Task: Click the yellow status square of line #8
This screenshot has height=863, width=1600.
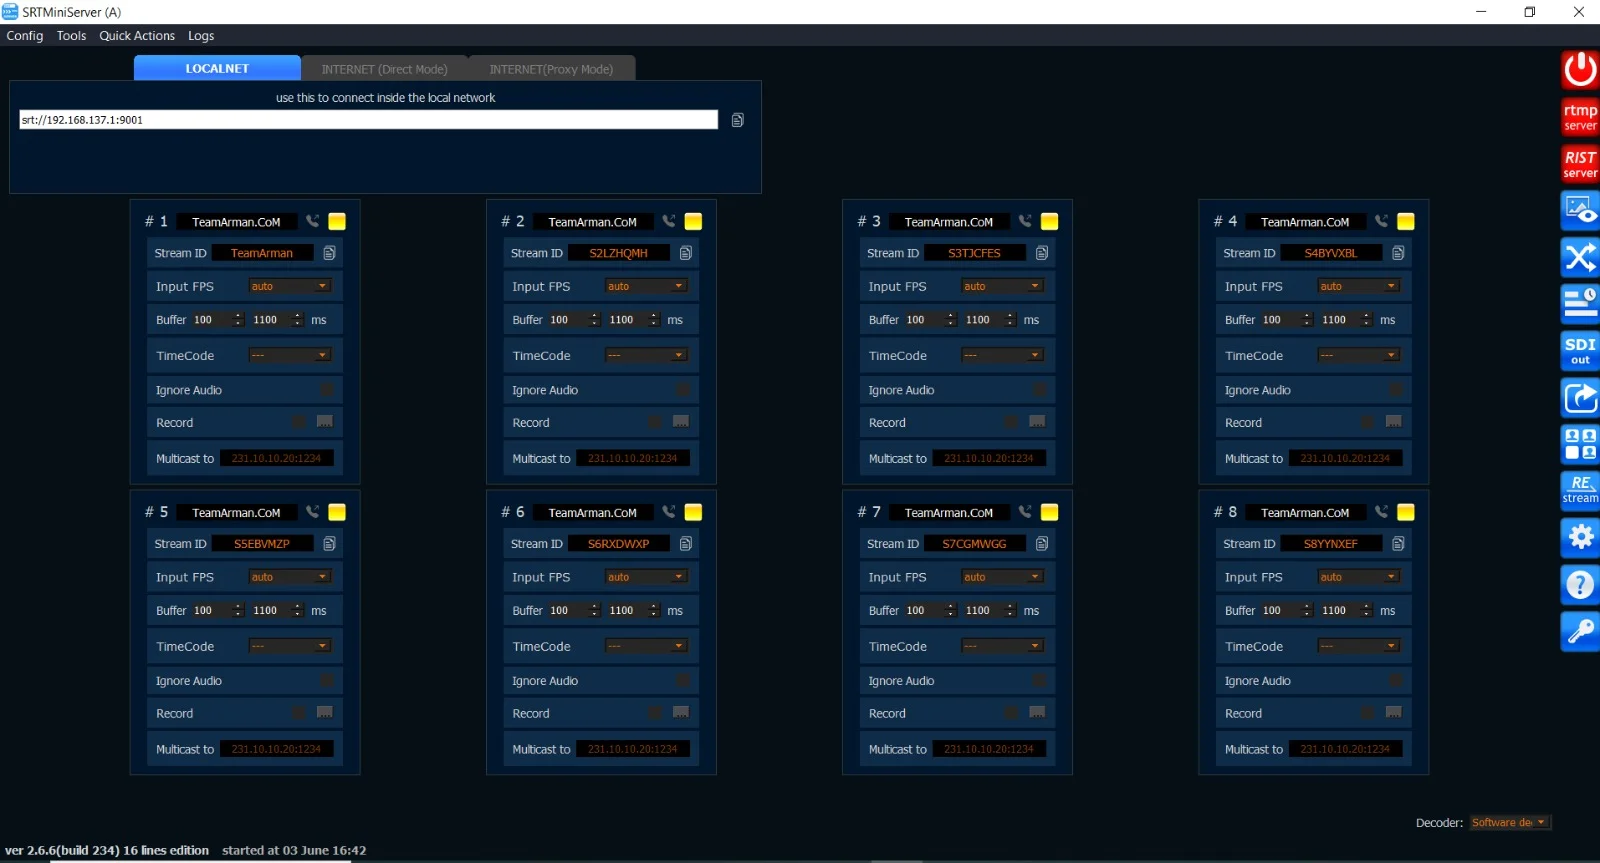Action: click(x=1406, y=512)
